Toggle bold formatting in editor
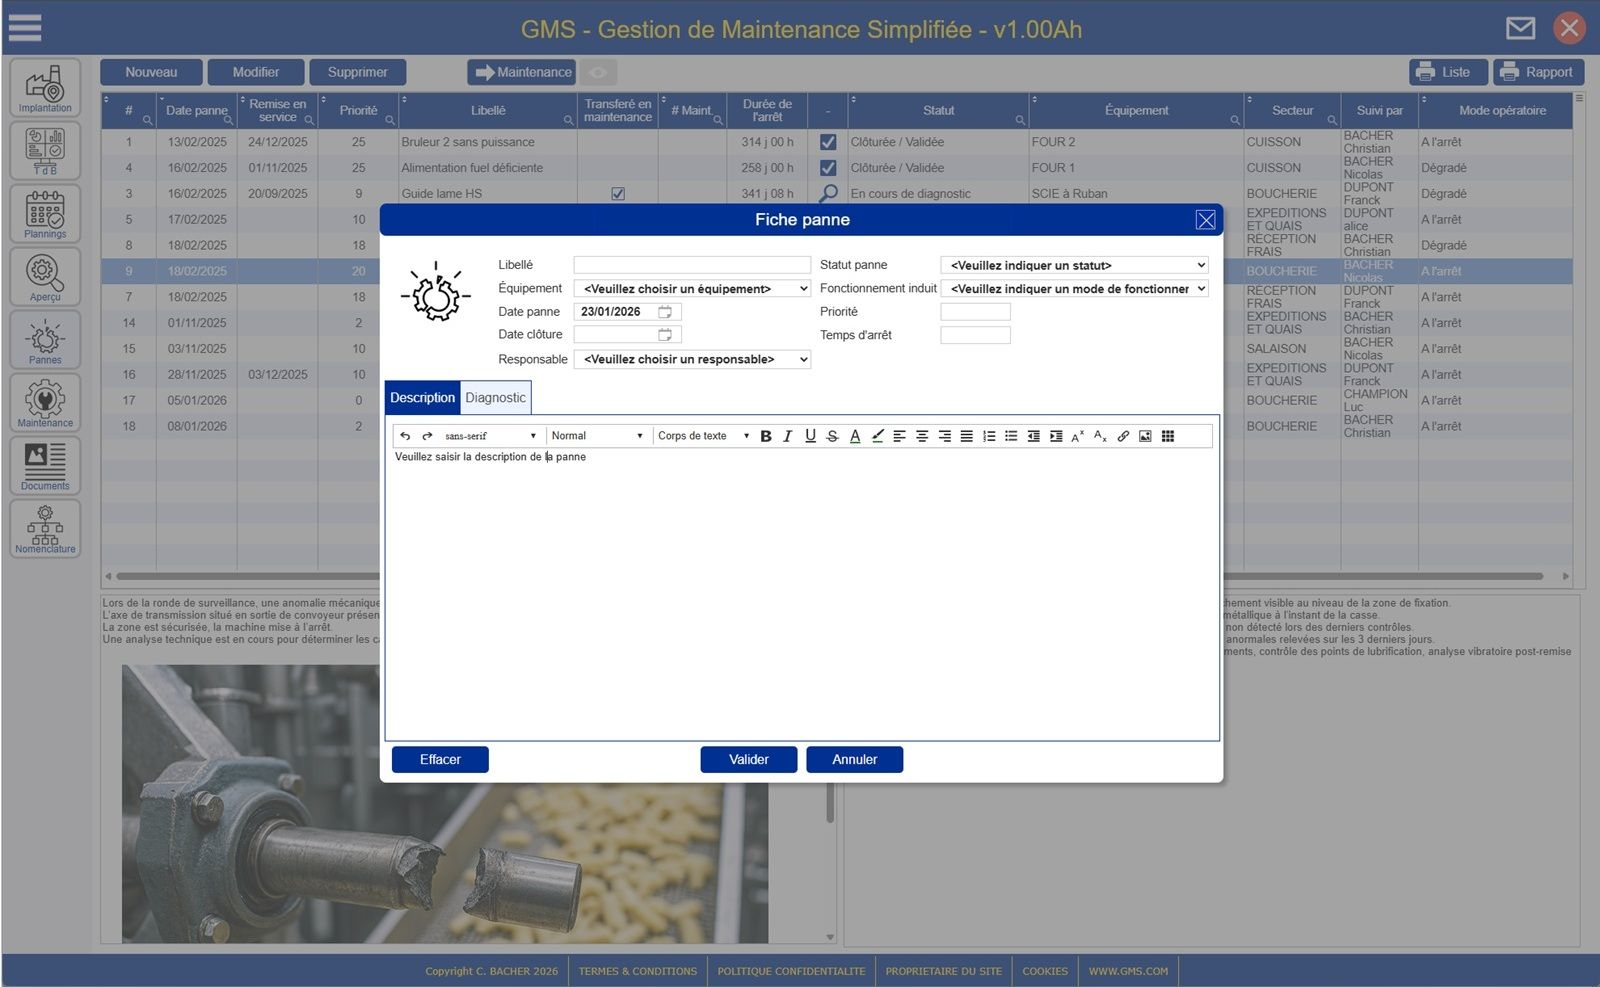 click(766, 436)
